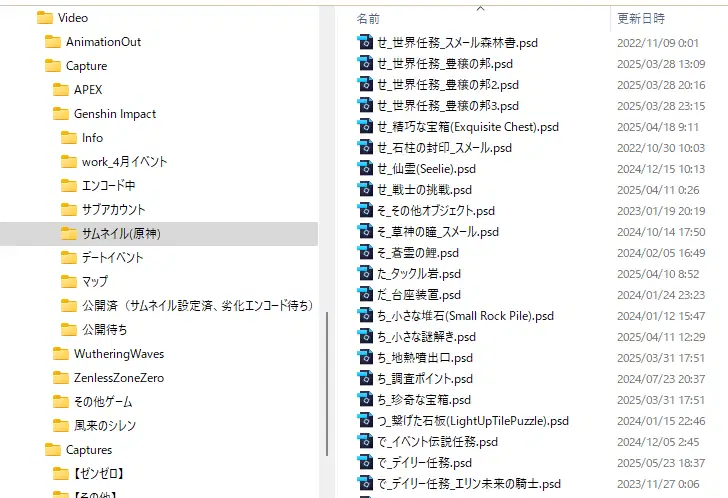Select file ち_小さな堆石(Small Rock Pile).psd
The width and height of the screenshot is (728, 498).
pyautogui.click(x=466, y=316)
